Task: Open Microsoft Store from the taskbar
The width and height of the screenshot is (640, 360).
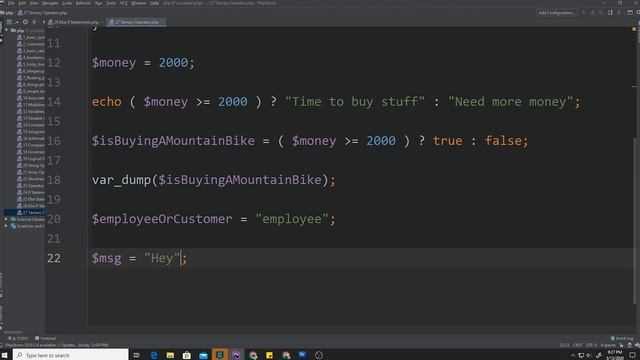Action: [x=187, y=355]
